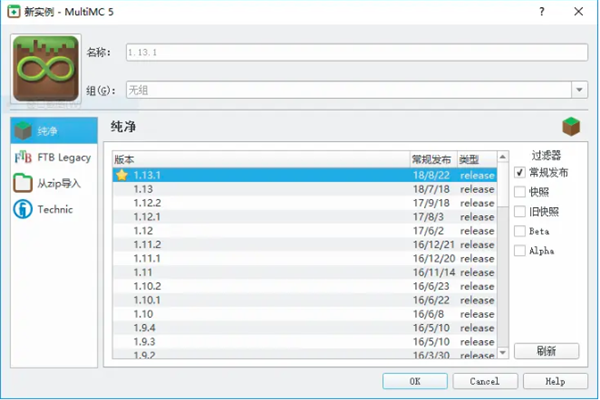This screenshot has height=400, width=600.
Task: Select version 1.10 row
Action: pyautogui.click(x=305, y=314)
